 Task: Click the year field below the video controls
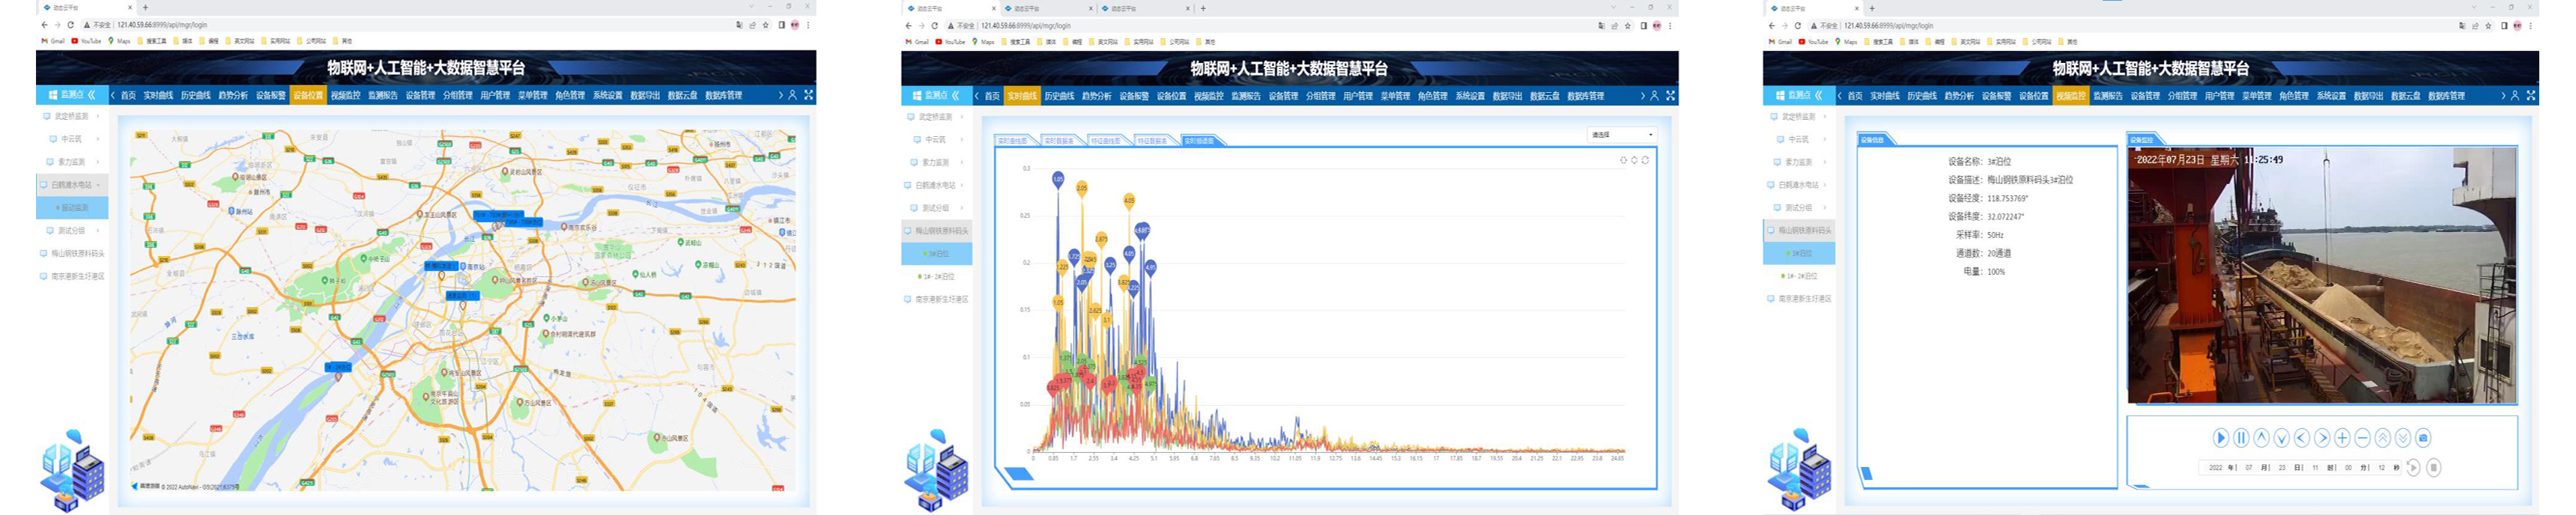pyautogui.click(x=2215, y=468)
